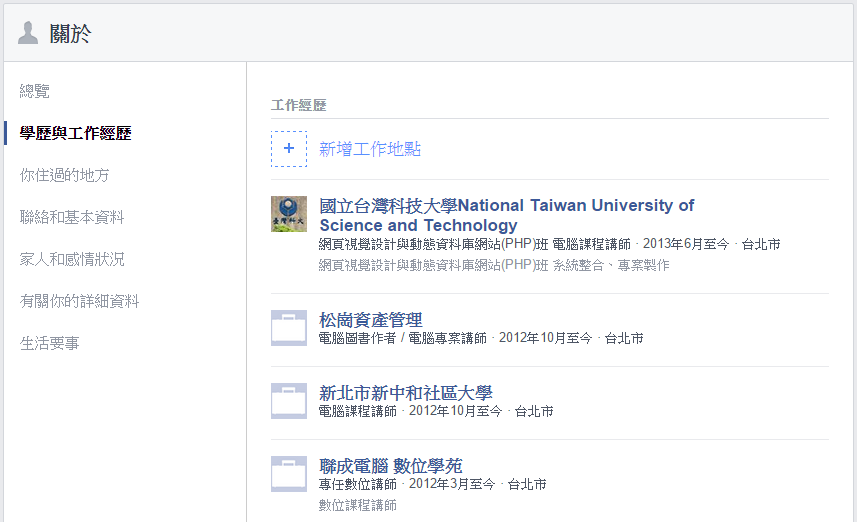
Task: Go to 你住過的地方 section
Action: (x=64, y=175)
